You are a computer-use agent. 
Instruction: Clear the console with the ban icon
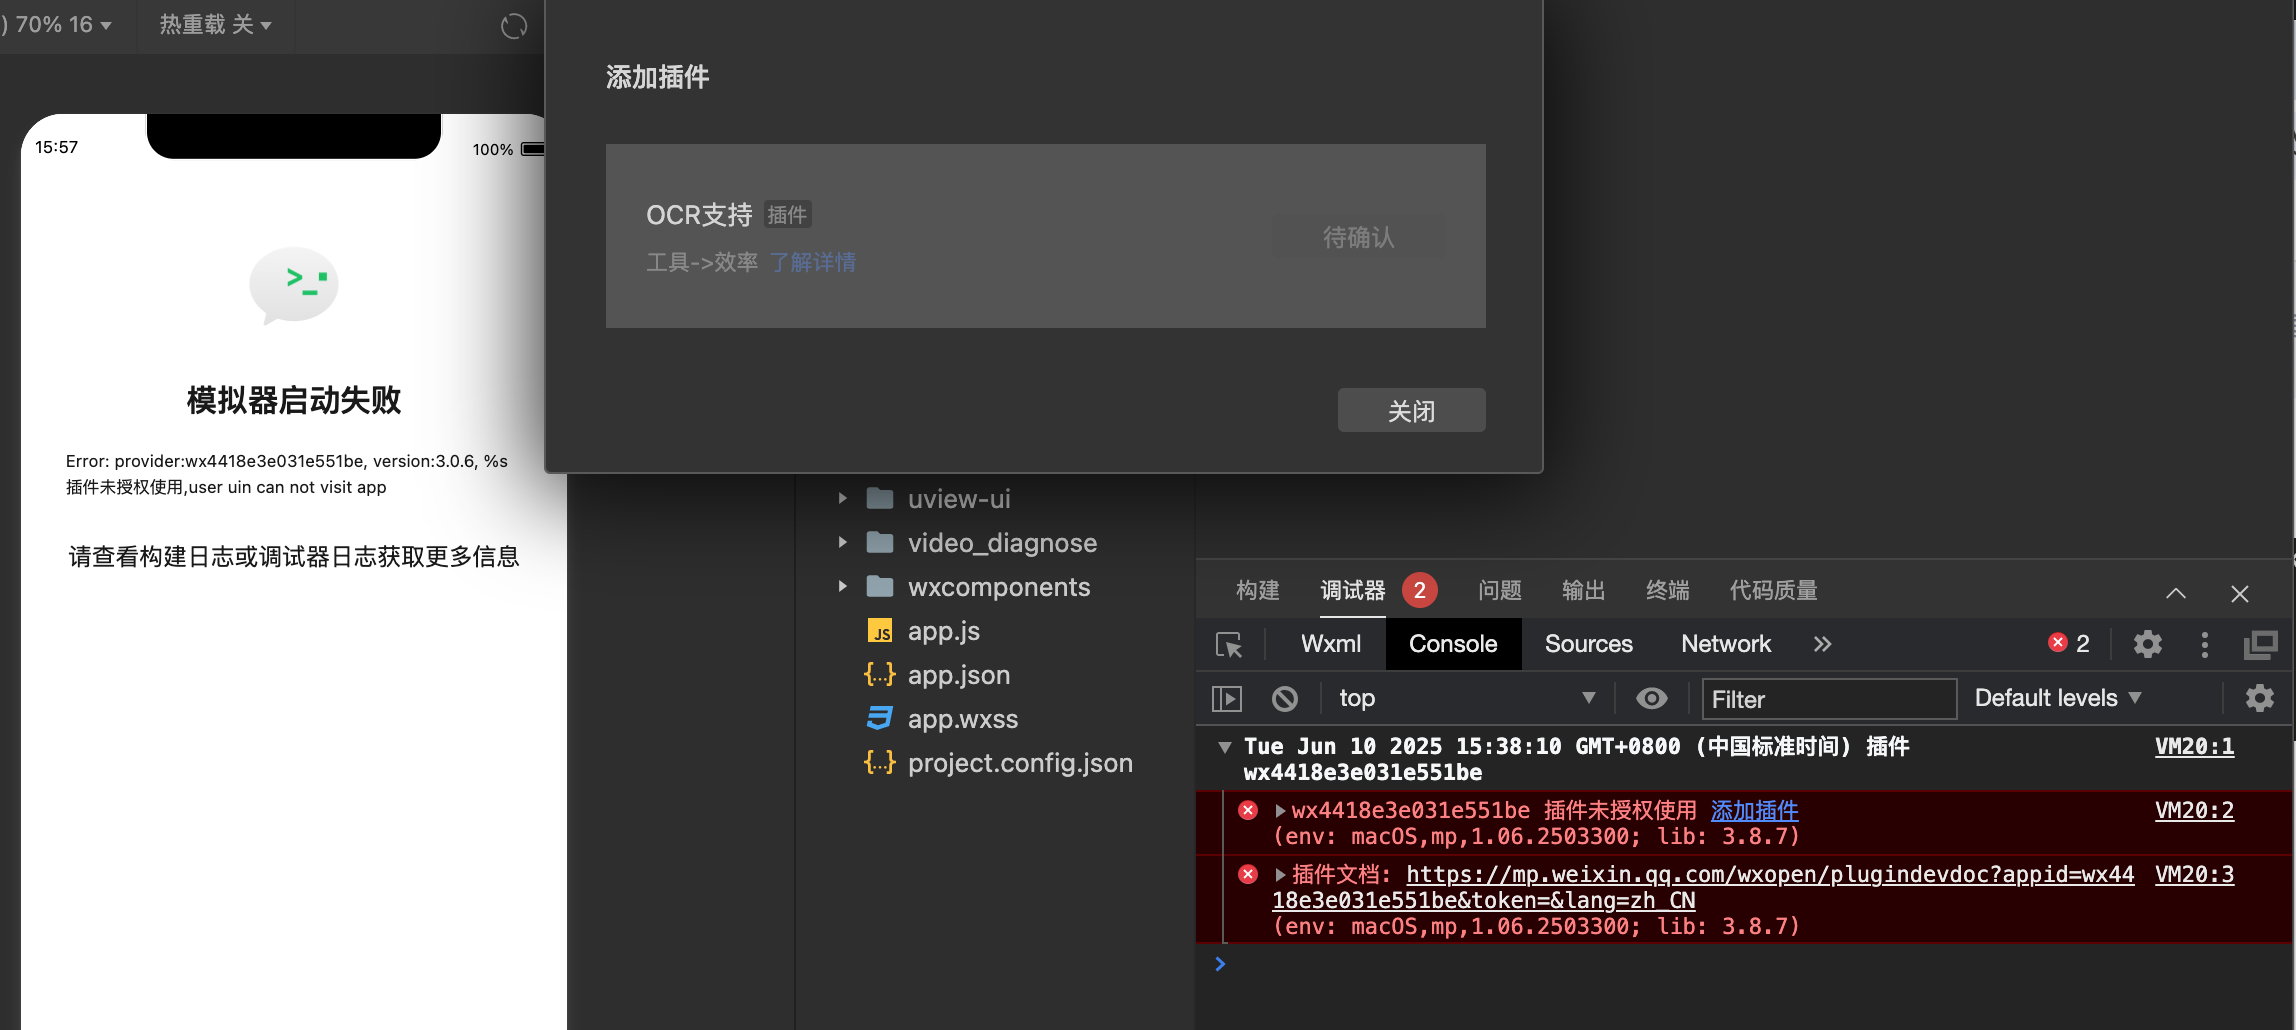[x=1285, y=698]
